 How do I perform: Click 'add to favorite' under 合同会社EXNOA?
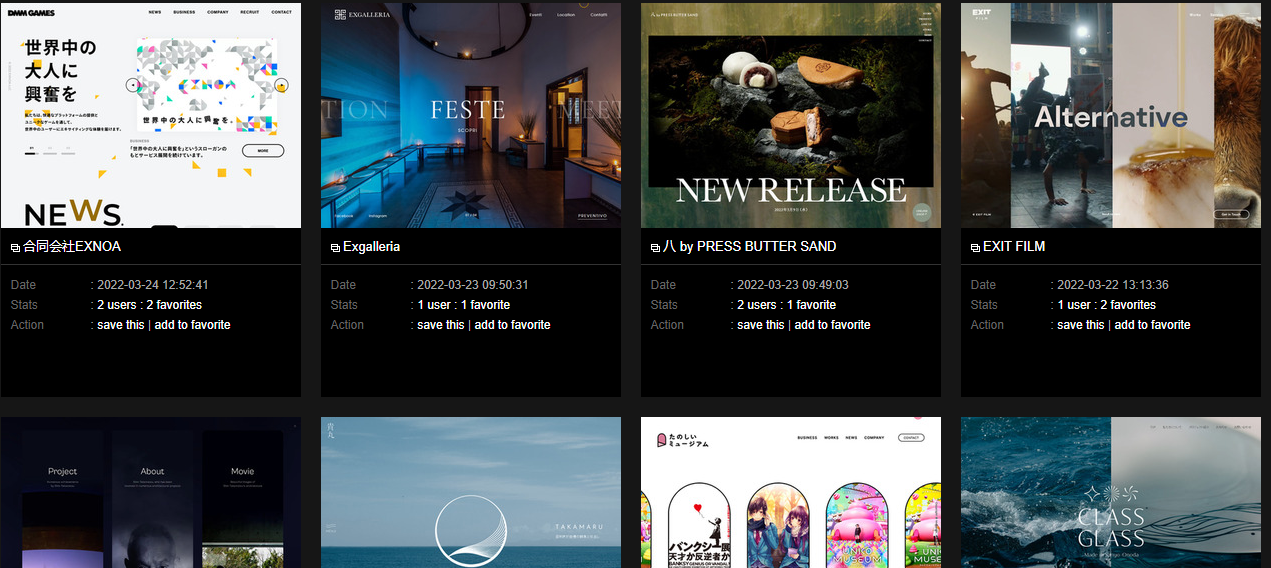192,325
